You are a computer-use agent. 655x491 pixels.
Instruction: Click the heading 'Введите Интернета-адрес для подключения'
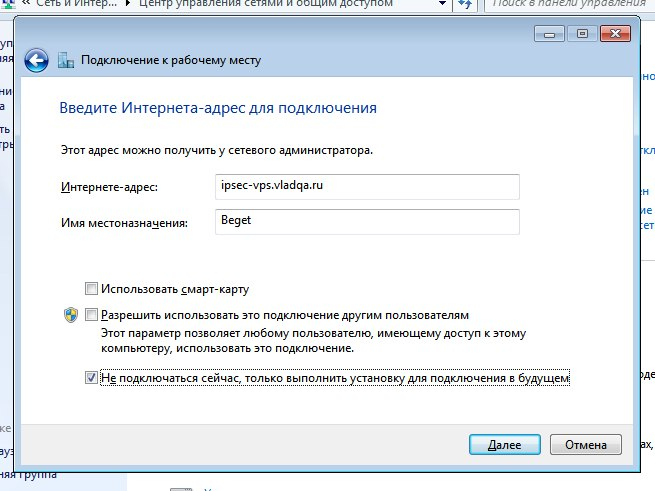218,108
